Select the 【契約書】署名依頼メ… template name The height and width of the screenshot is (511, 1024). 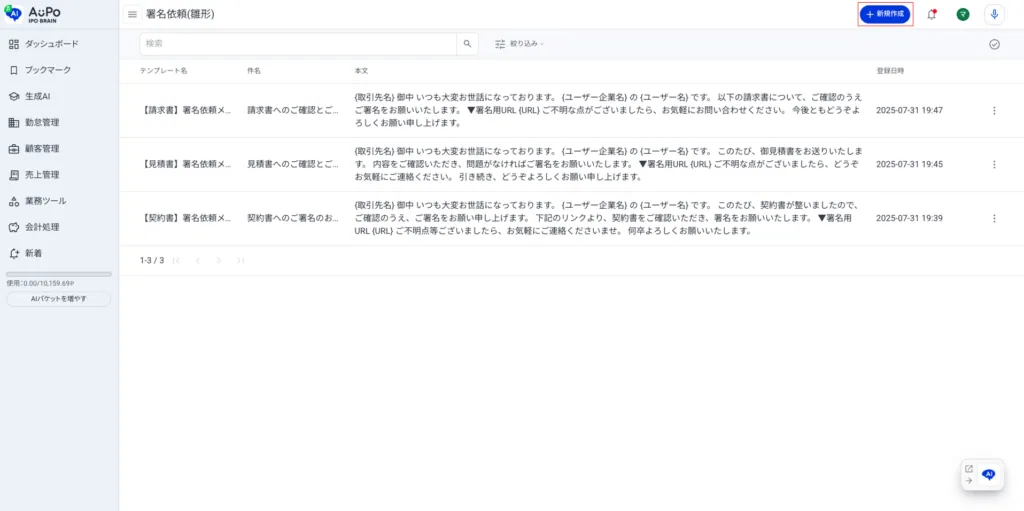185,218
